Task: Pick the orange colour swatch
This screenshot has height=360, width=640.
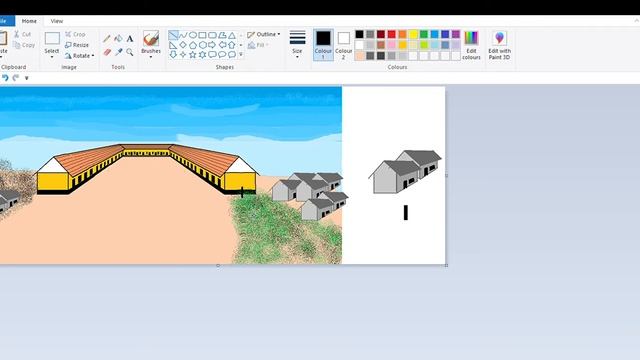Action: click(x=402, y=34)
